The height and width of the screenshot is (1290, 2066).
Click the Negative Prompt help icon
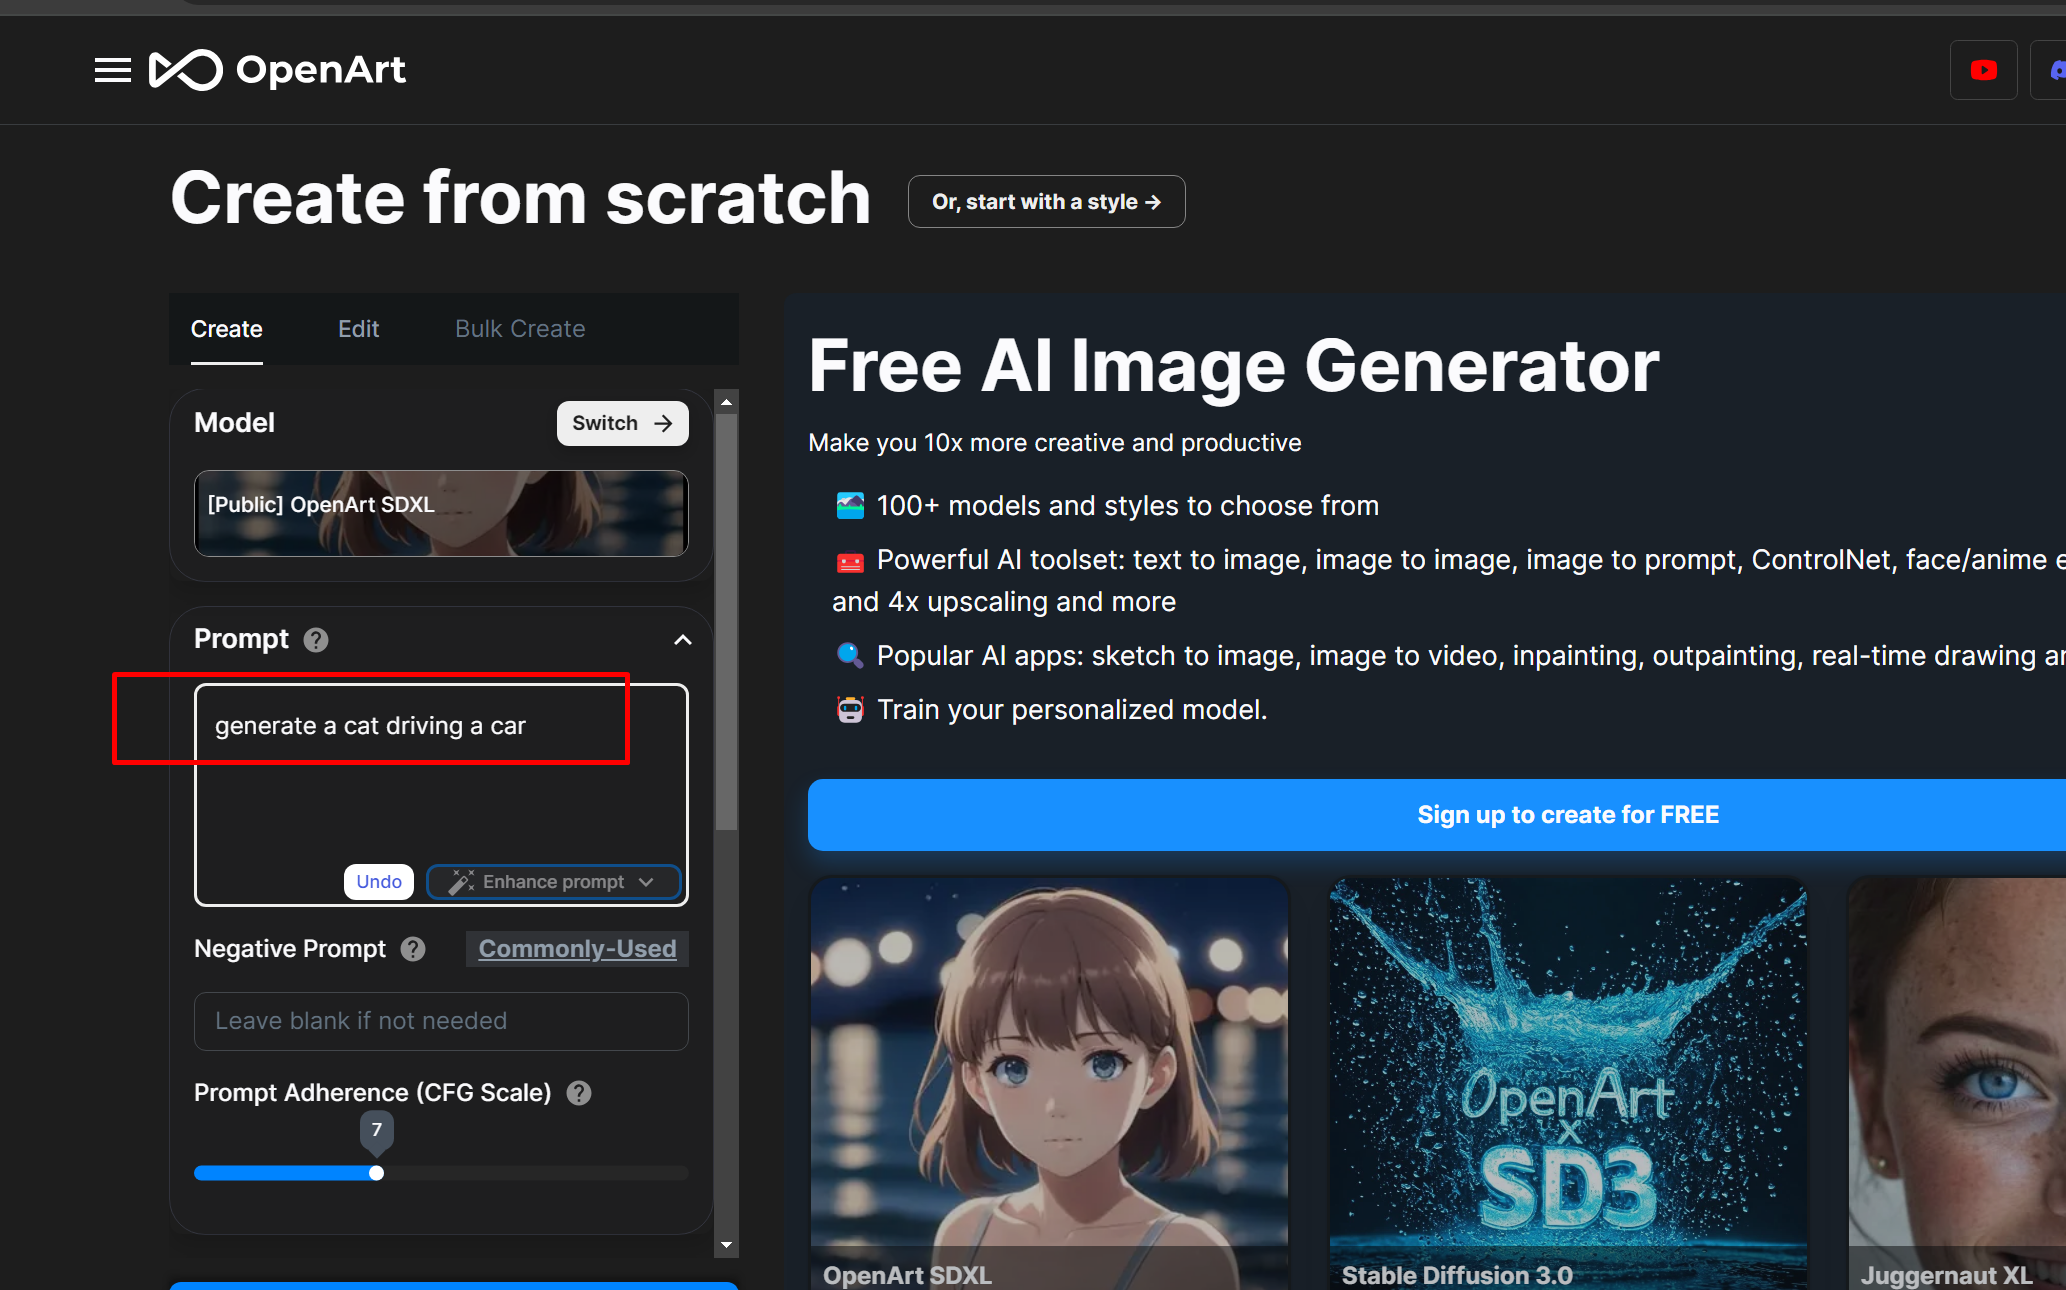point(413,949)
